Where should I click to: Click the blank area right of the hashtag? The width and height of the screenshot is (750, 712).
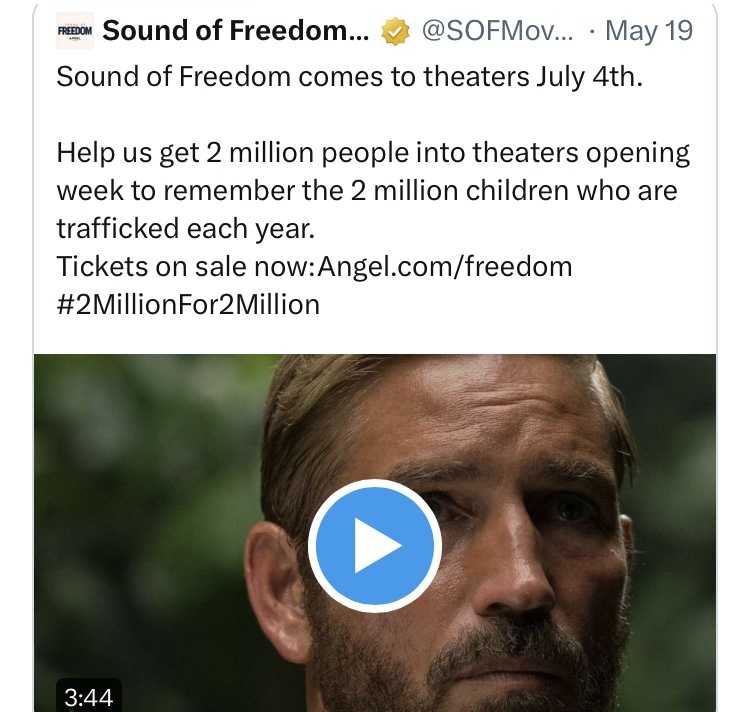click(520, 304)
